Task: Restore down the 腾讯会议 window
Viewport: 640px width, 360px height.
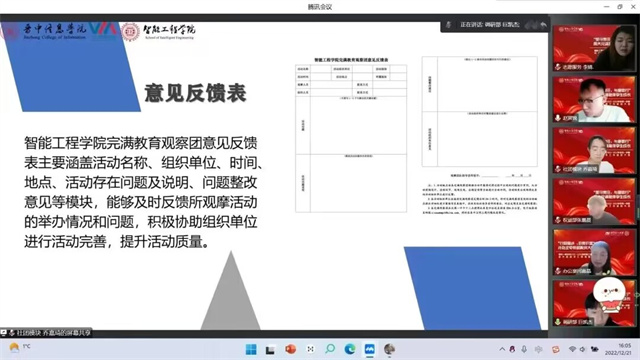Action: point(620,7)
